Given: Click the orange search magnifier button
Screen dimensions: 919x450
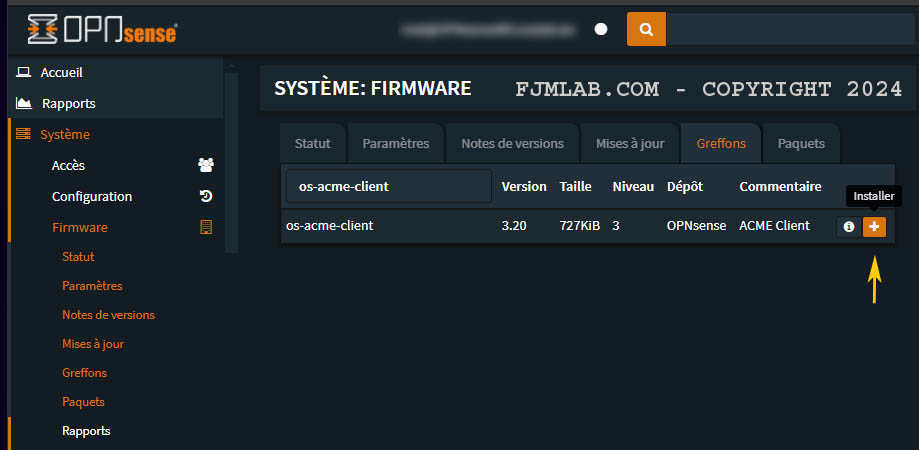Looking at the screenshot, I should coord(646,30).
